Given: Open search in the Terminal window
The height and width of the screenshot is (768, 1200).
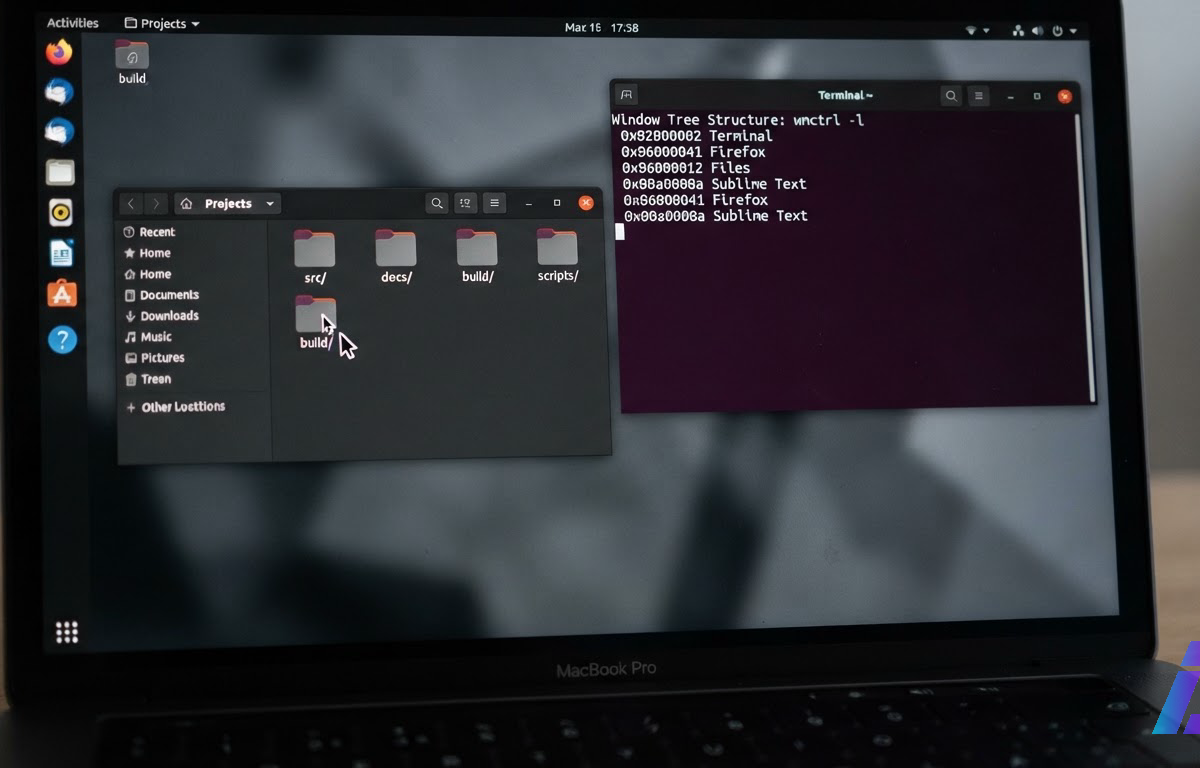Looking at the screenshot, I should (x=951, y=96).
